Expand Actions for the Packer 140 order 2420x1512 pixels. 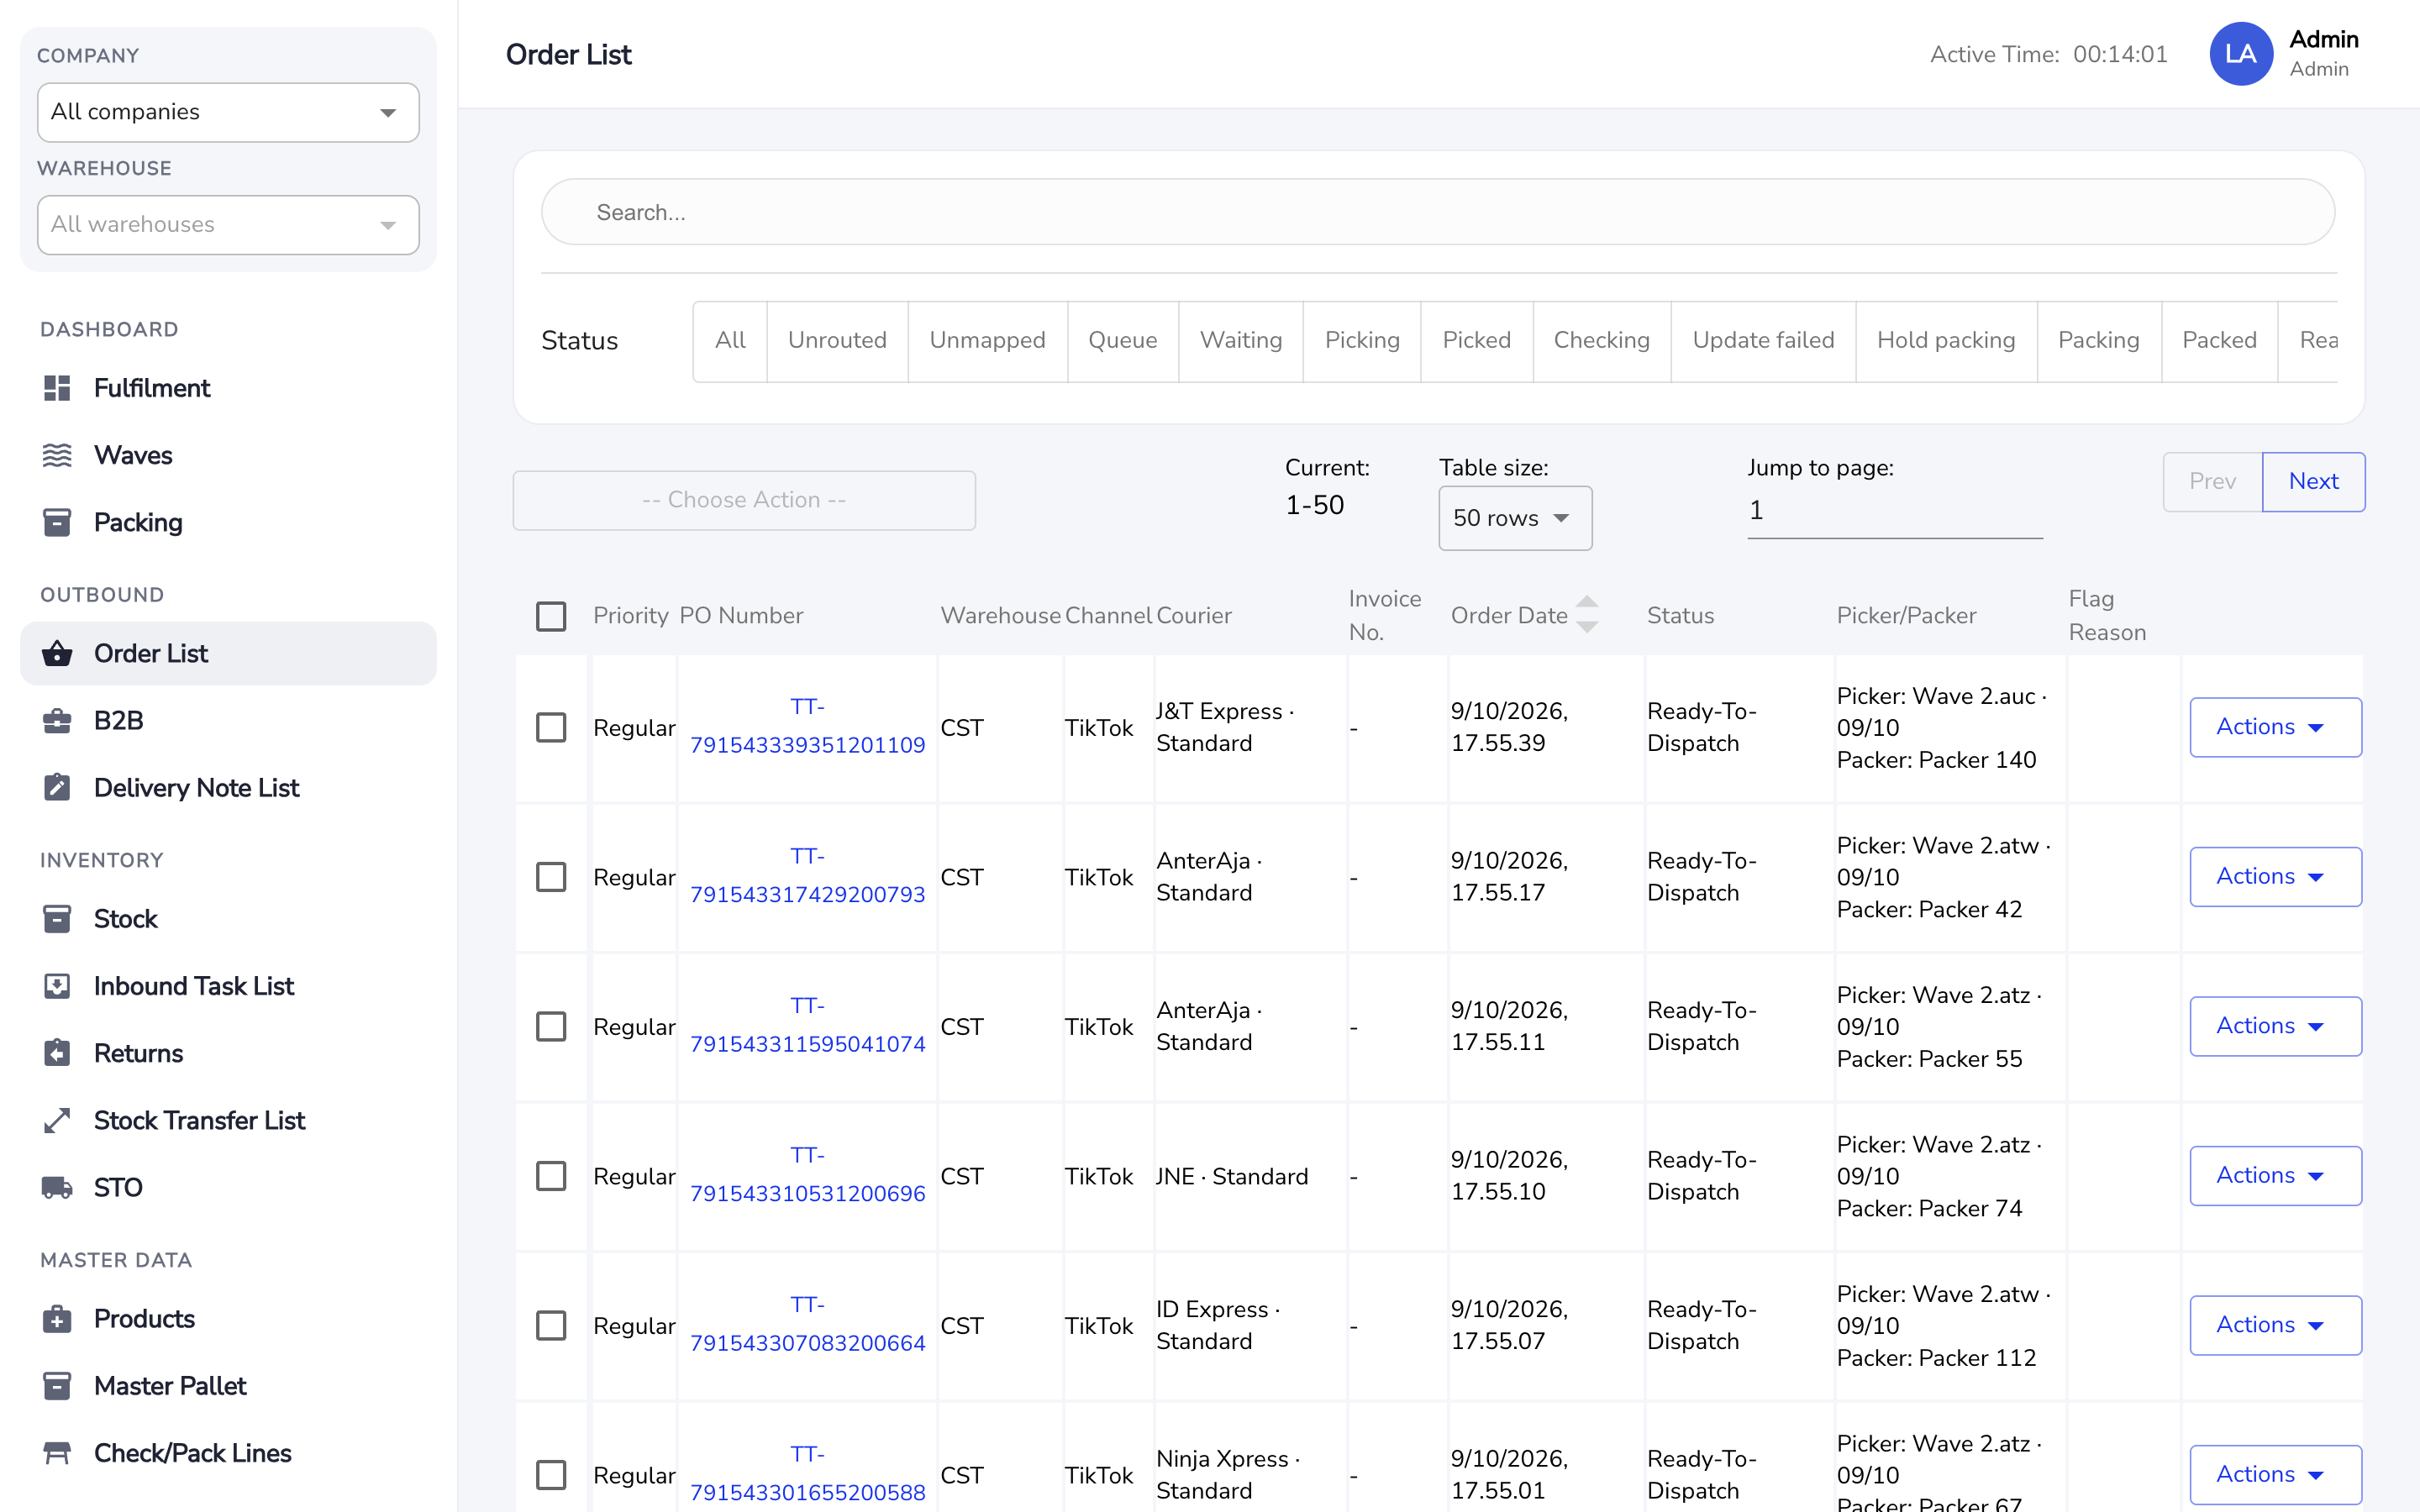point(2275,727)
